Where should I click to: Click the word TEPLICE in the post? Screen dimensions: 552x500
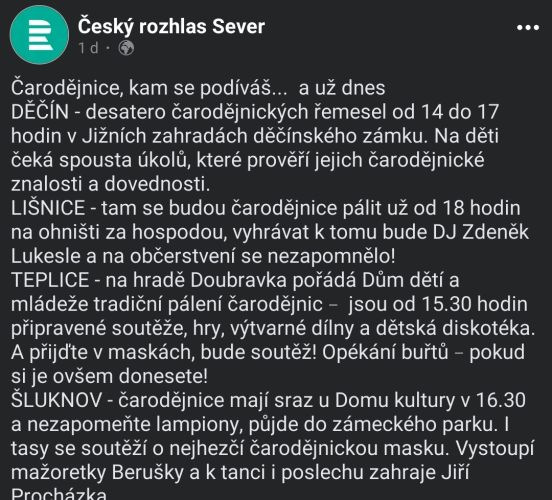click(50, 280)
